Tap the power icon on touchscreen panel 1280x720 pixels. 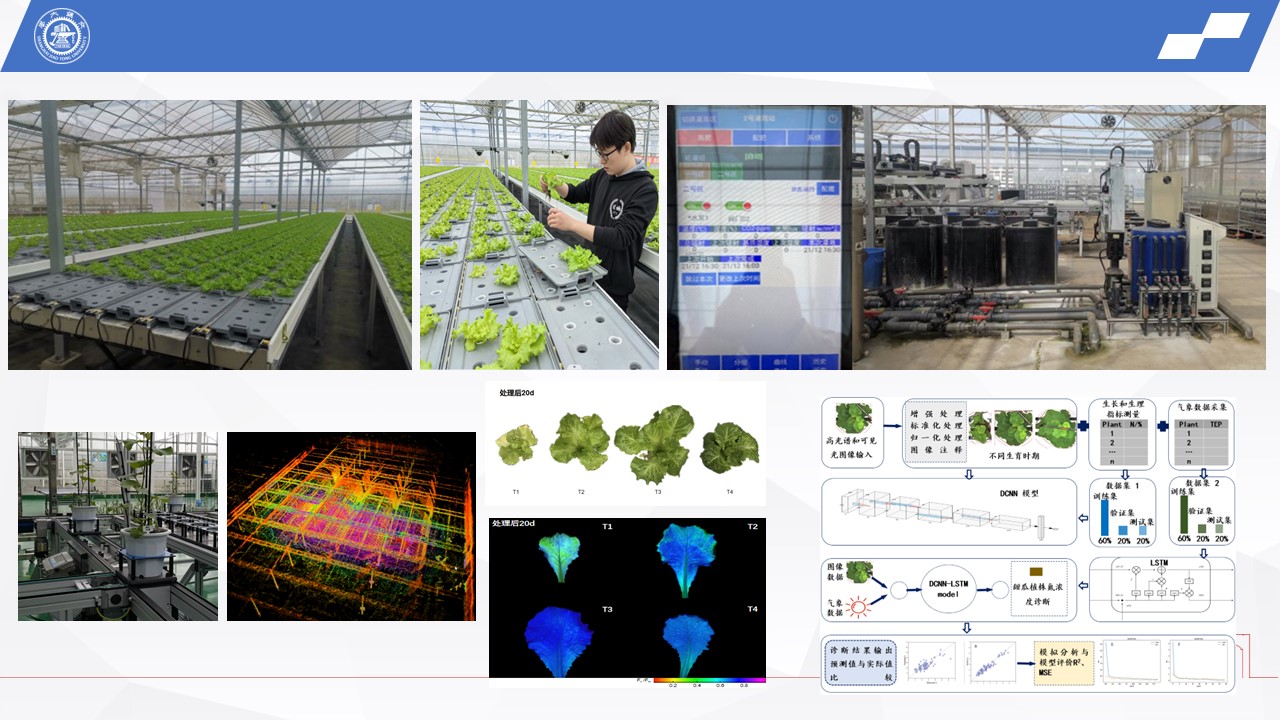point(831,117)
